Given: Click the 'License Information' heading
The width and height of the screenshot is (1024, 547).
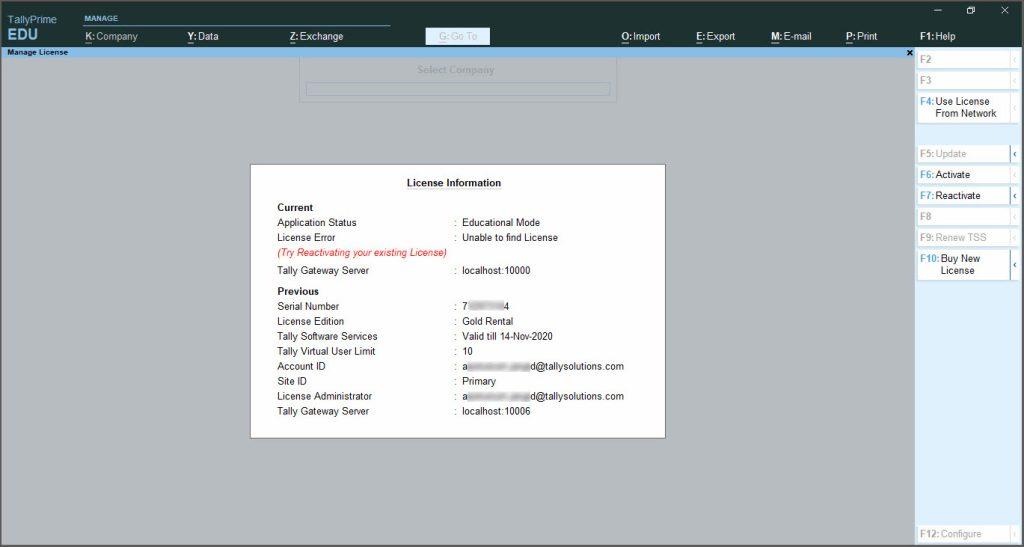Looking at the screenshot, I should [x=454, y=183].
